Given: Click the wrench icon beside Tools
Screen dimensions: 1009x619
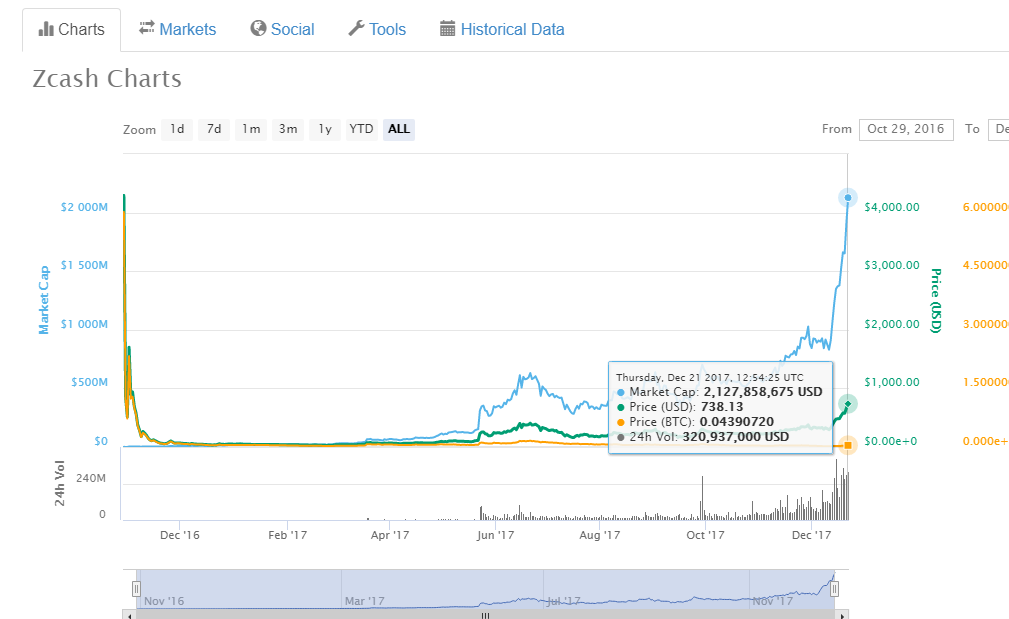Looking at the screenshot, I should point(356,28).
